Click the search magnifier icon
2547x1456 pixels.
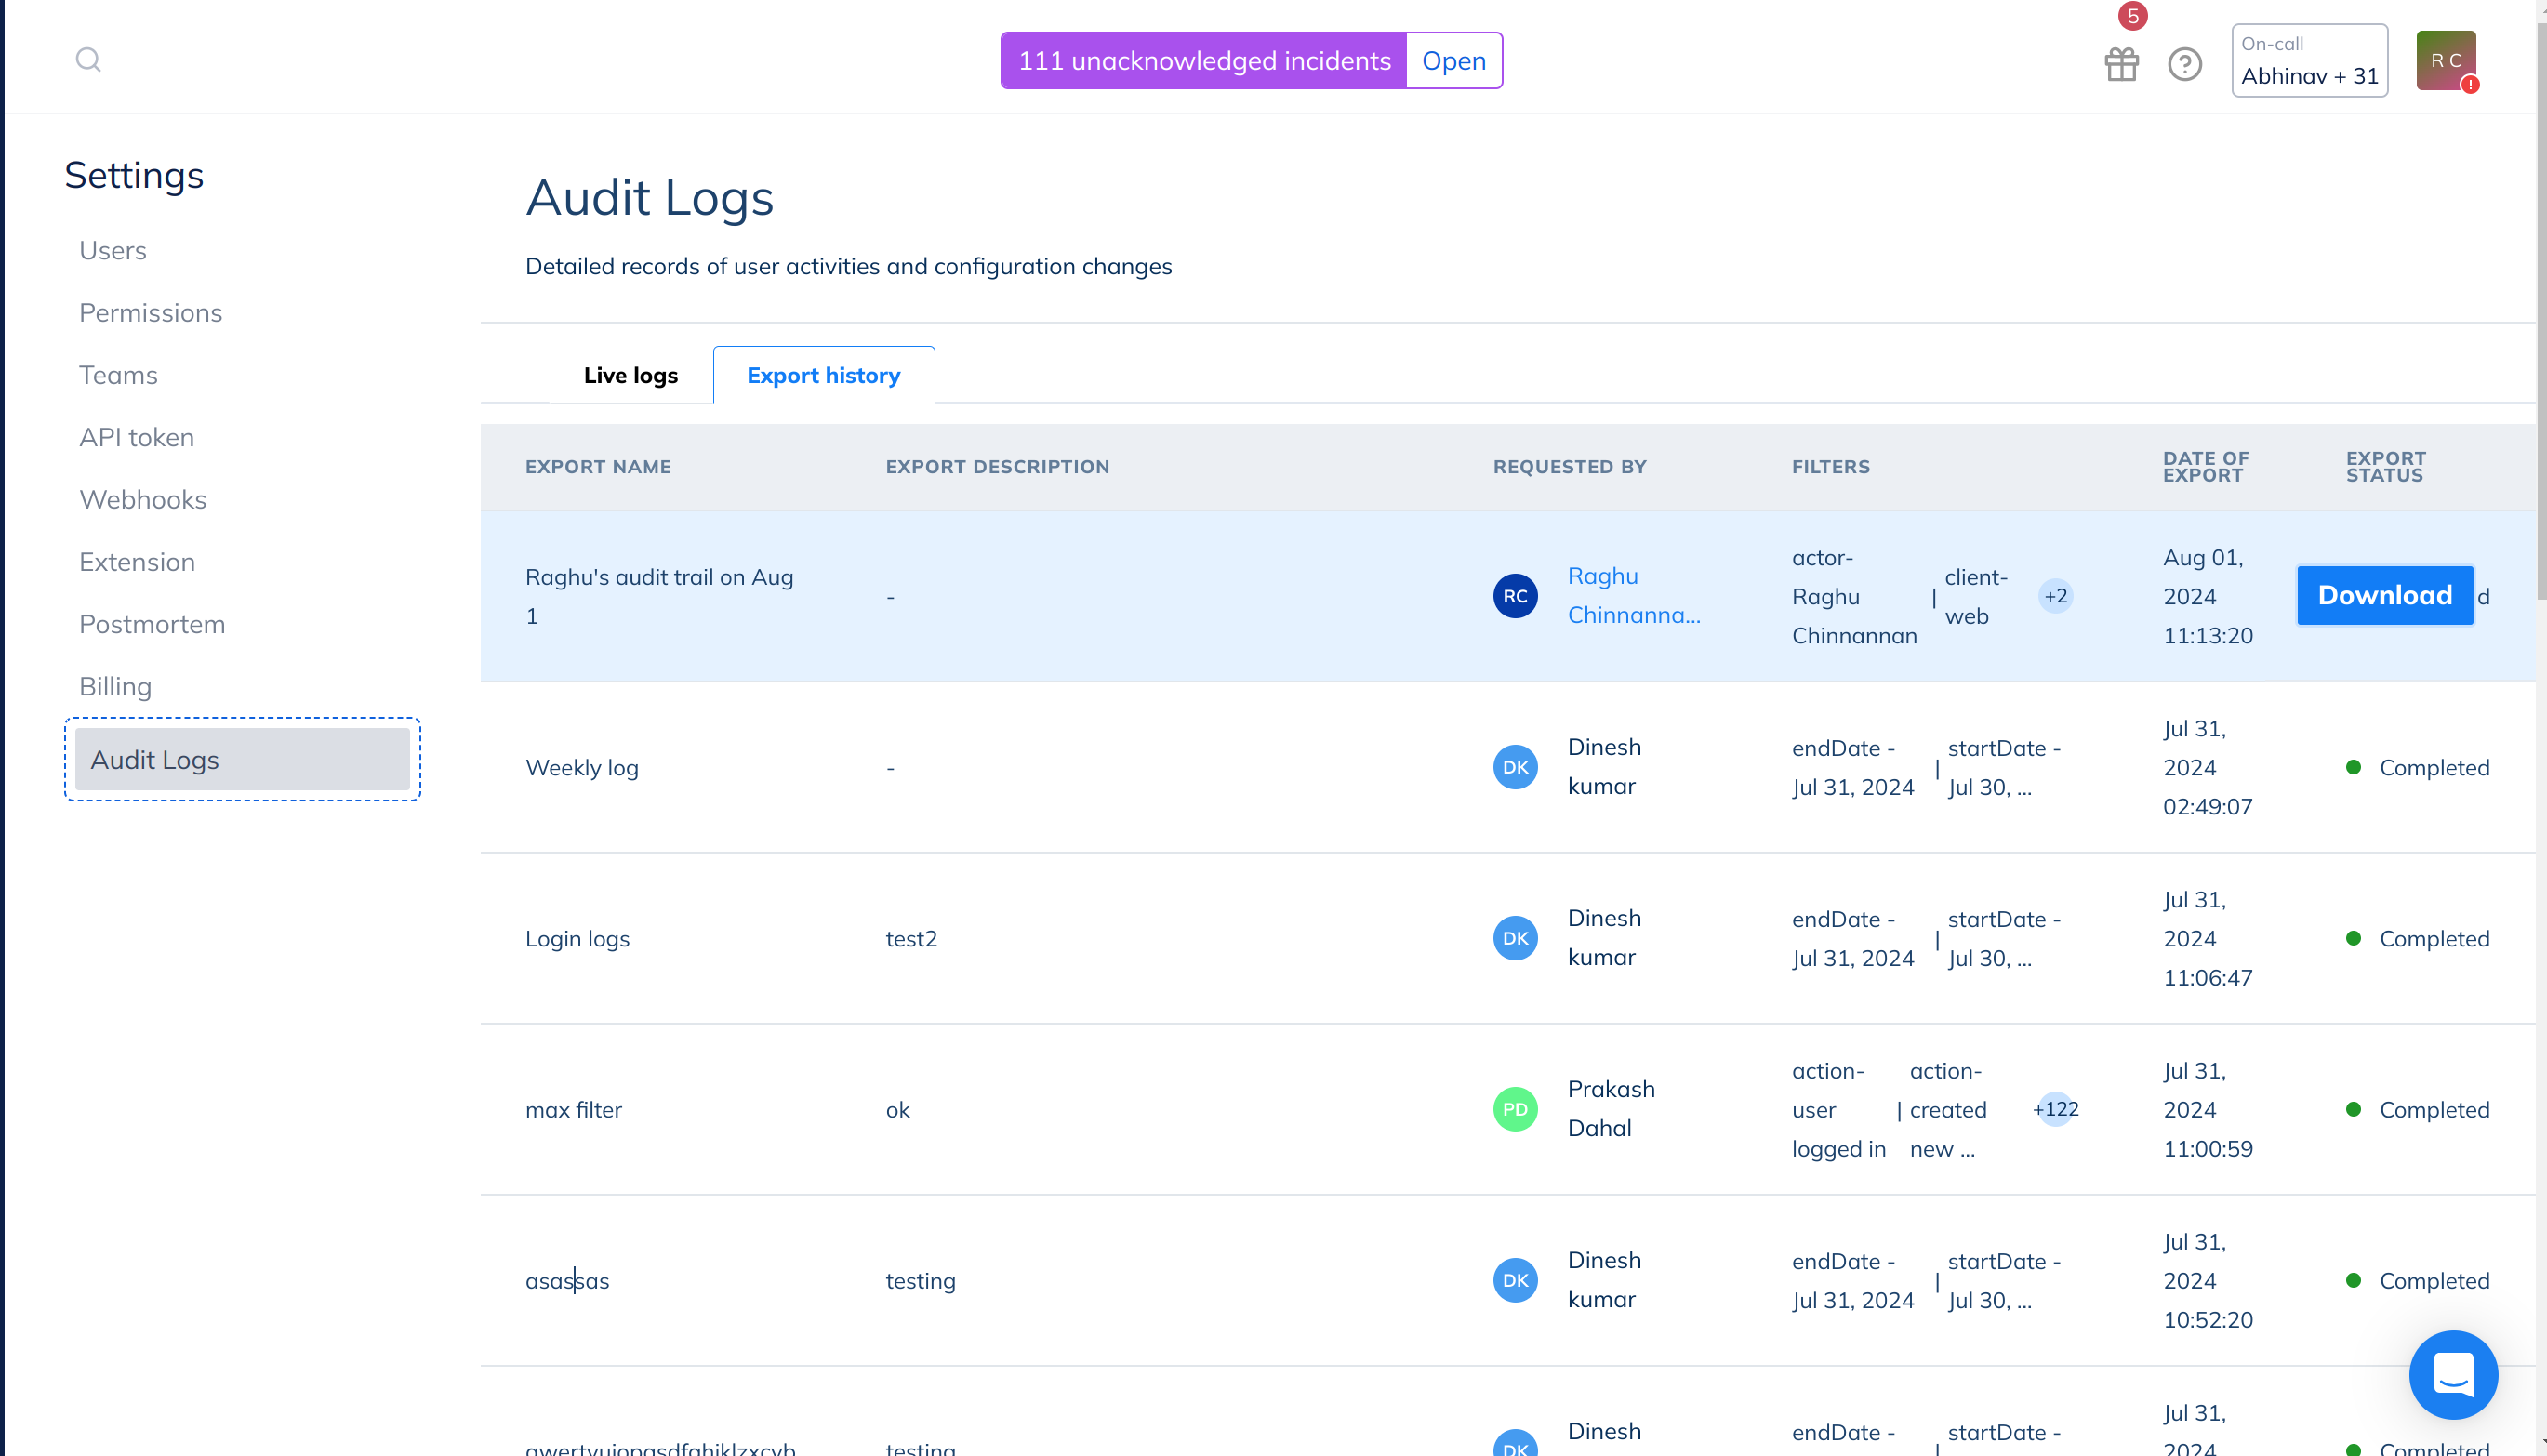click(88, 60)
